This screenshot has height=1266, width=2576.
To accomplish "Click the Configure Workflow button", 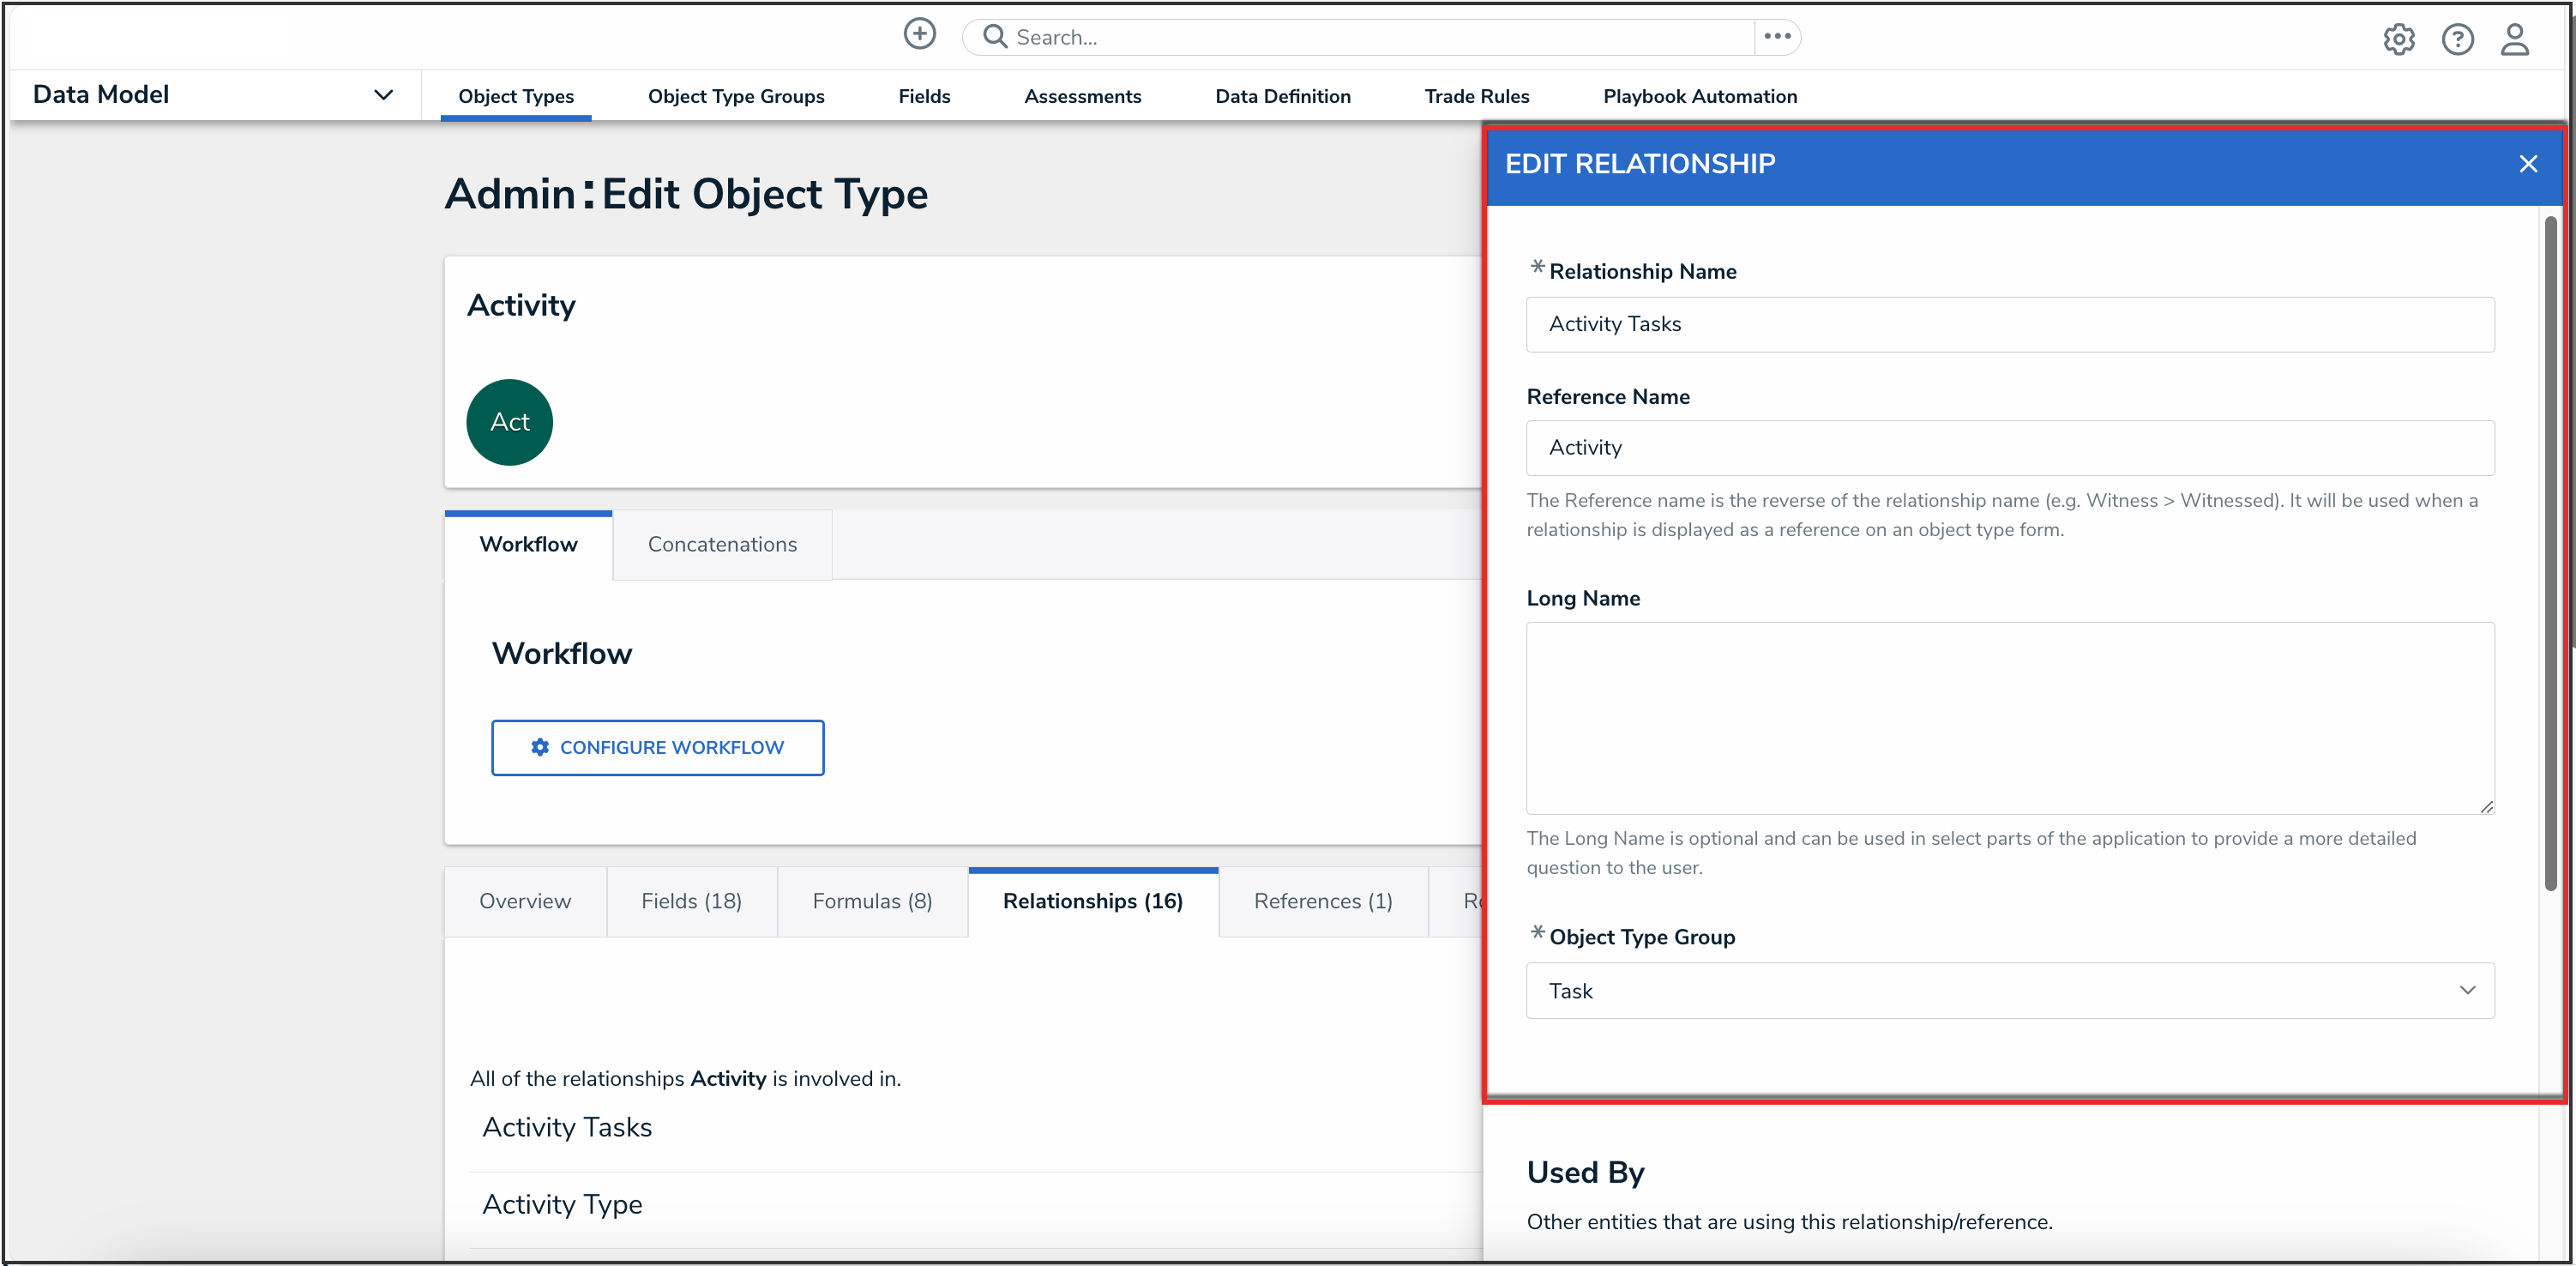I will [x=657, y=747].
